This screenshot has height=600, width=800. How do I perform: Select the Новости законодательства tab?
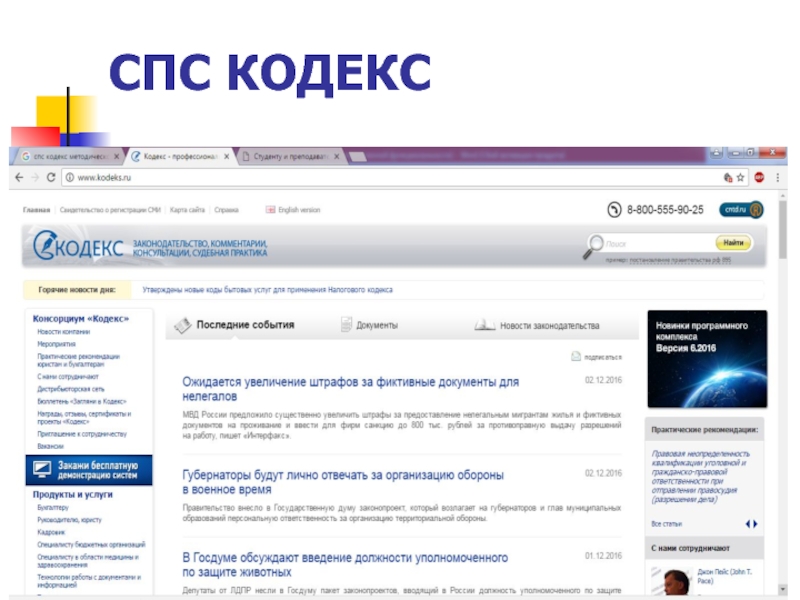pos(537,326)
